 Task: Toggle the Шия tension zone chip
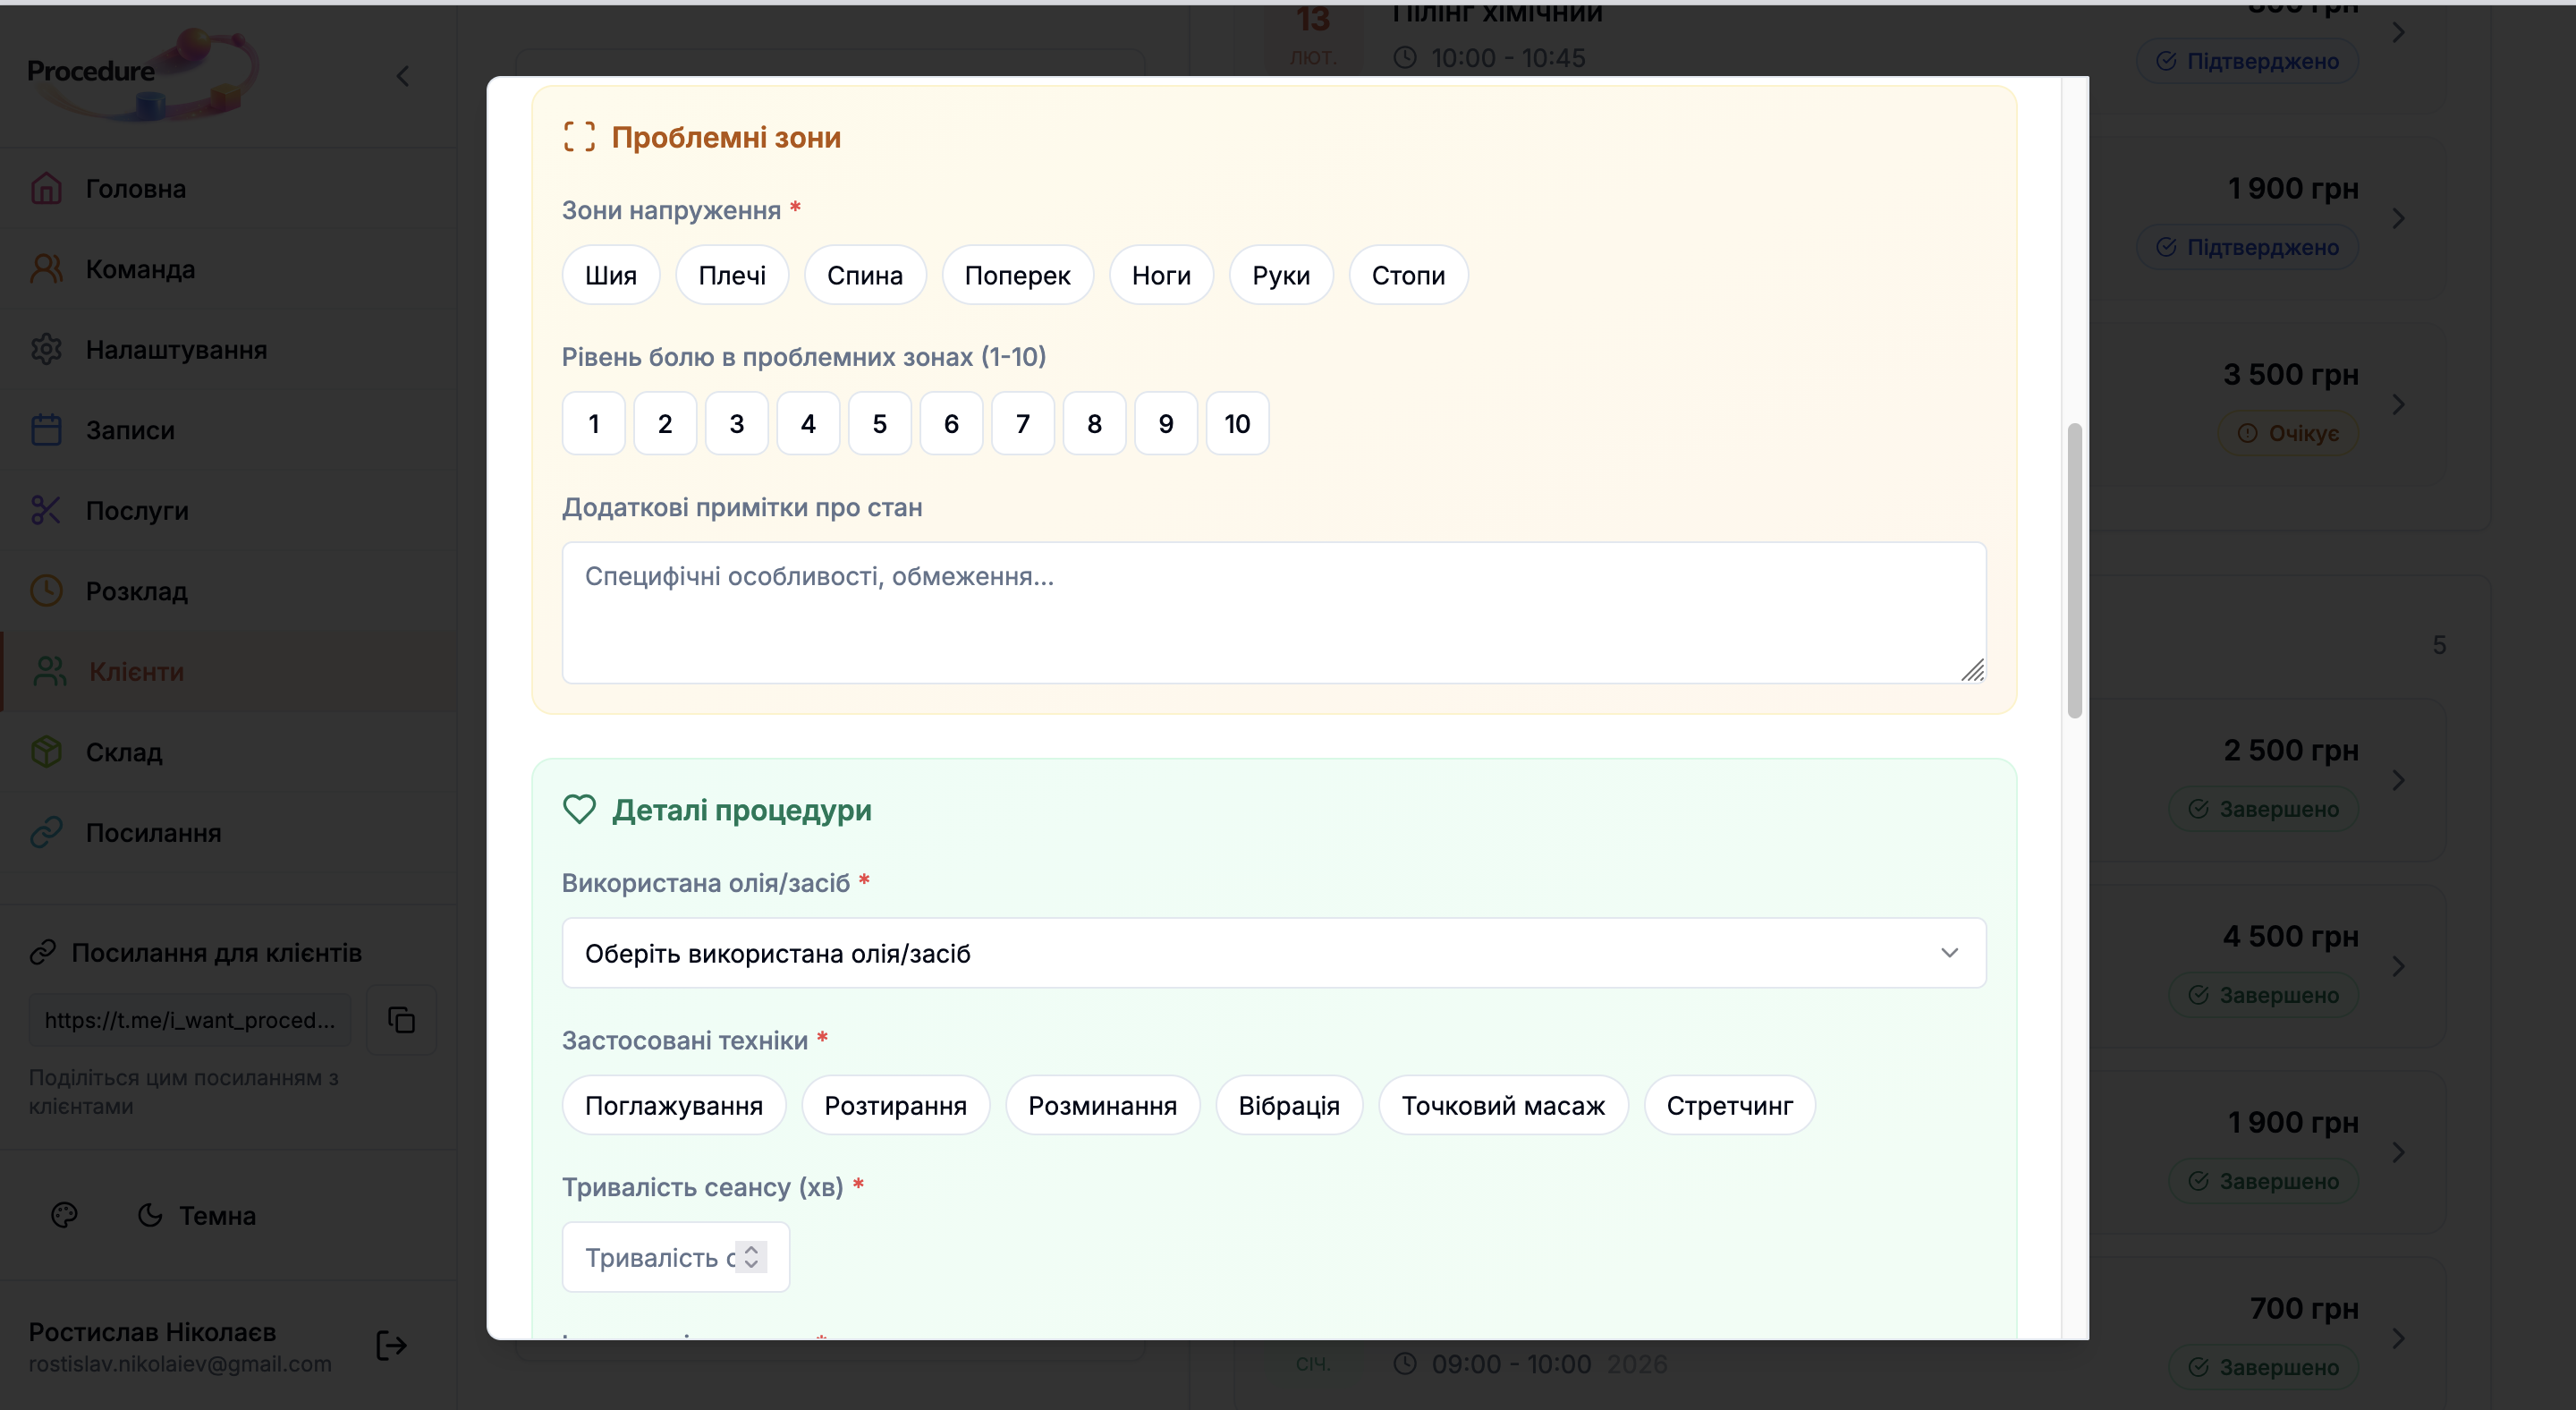click(x=610, y=275)
